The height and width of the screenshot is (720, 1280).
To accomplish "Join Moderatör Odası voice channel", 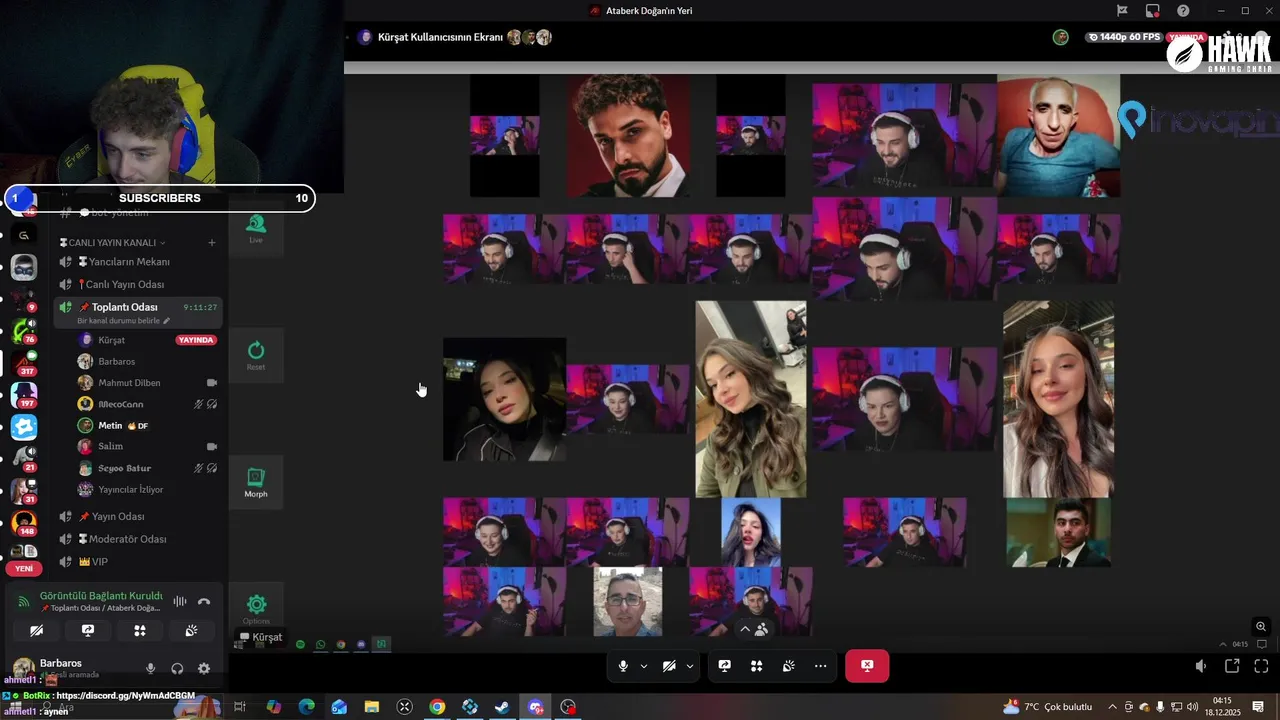I will click(139, 540).
